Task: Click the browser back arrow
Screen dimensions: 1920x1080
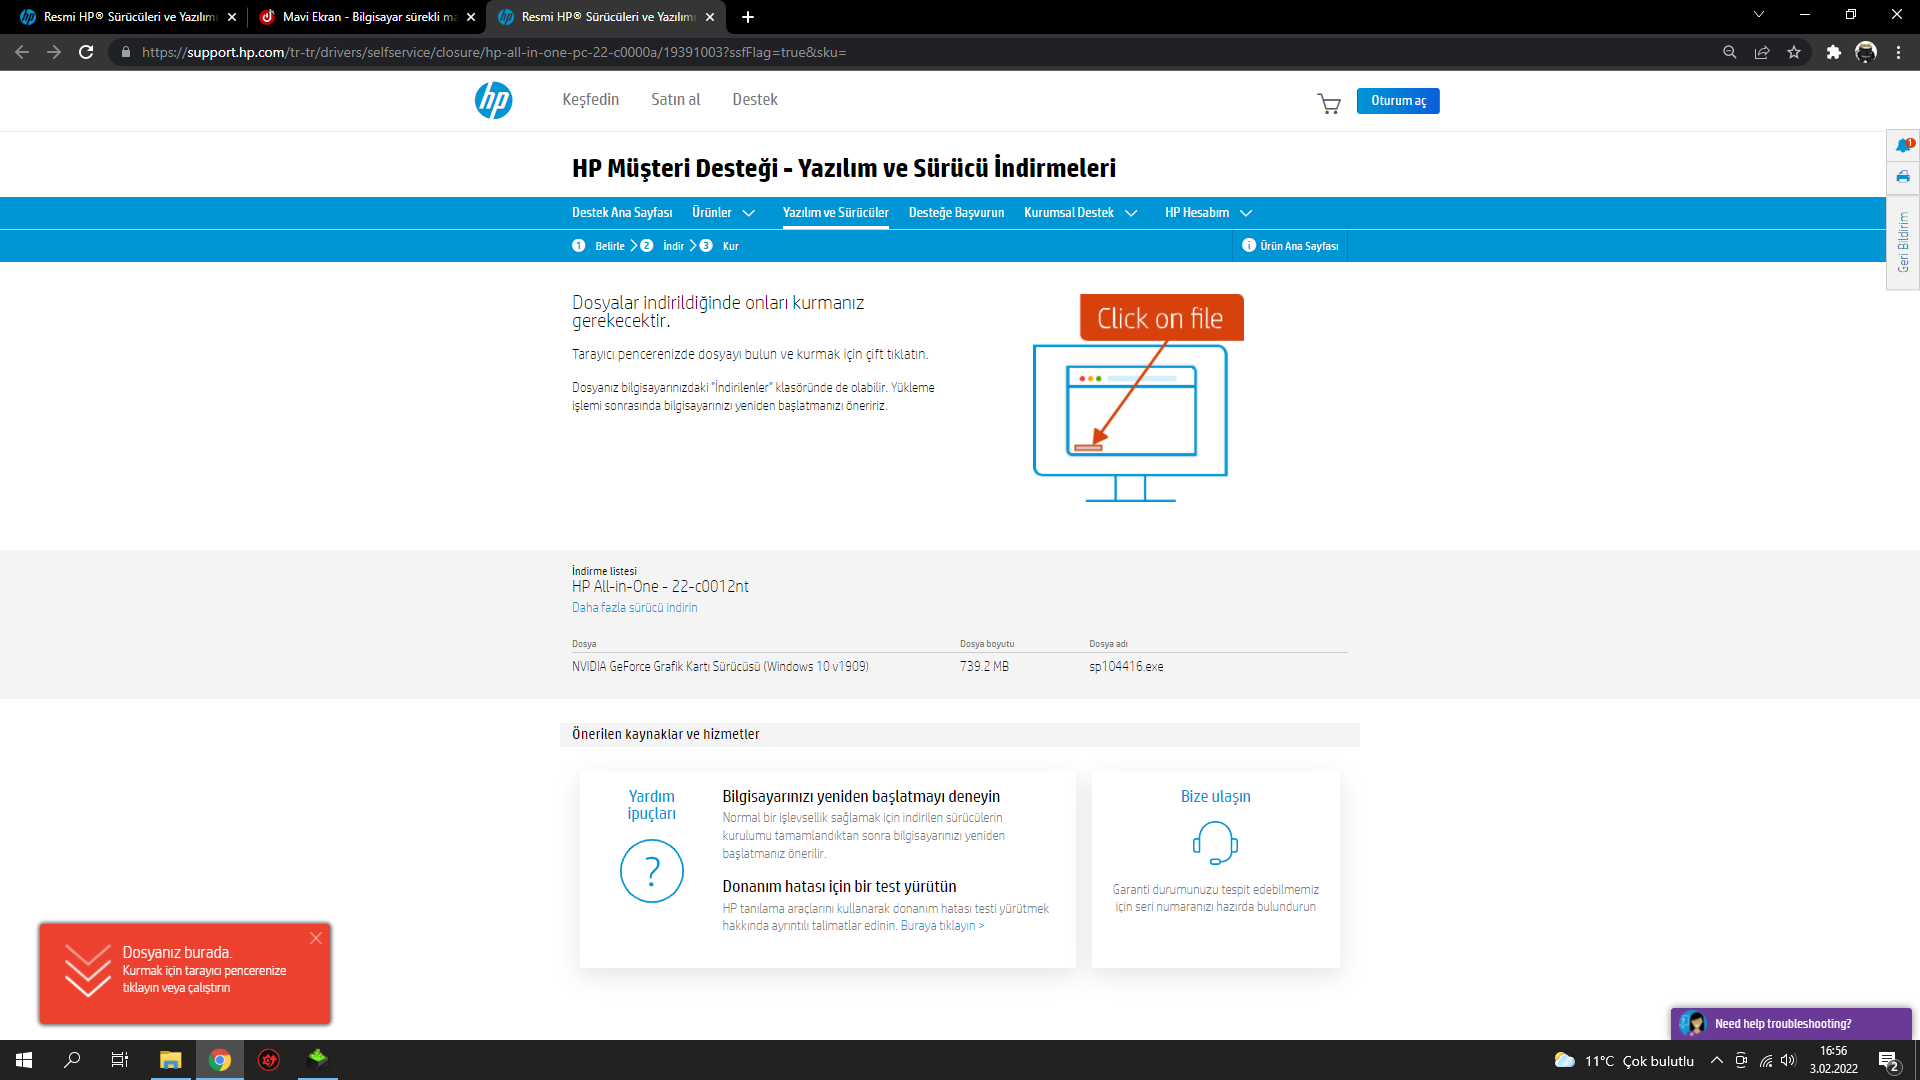Action: click(22, 52)
